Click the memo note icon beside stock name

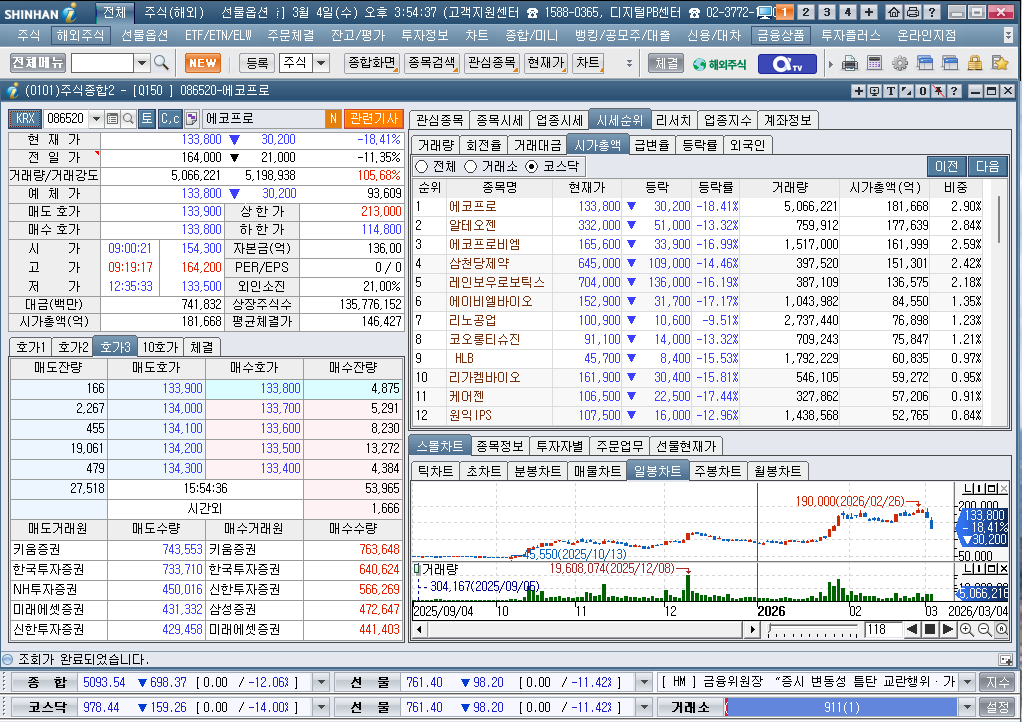coord(192,119)
